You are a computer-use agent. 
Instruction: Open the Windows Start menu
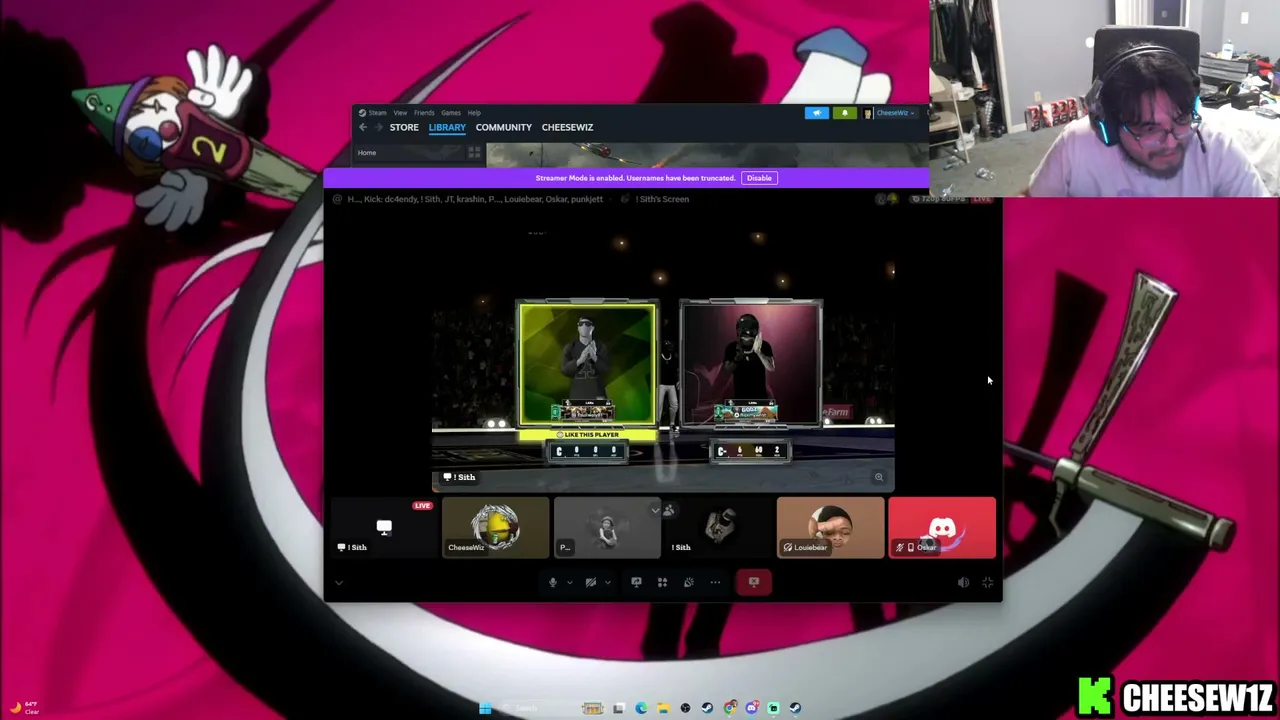pos(485,708)
